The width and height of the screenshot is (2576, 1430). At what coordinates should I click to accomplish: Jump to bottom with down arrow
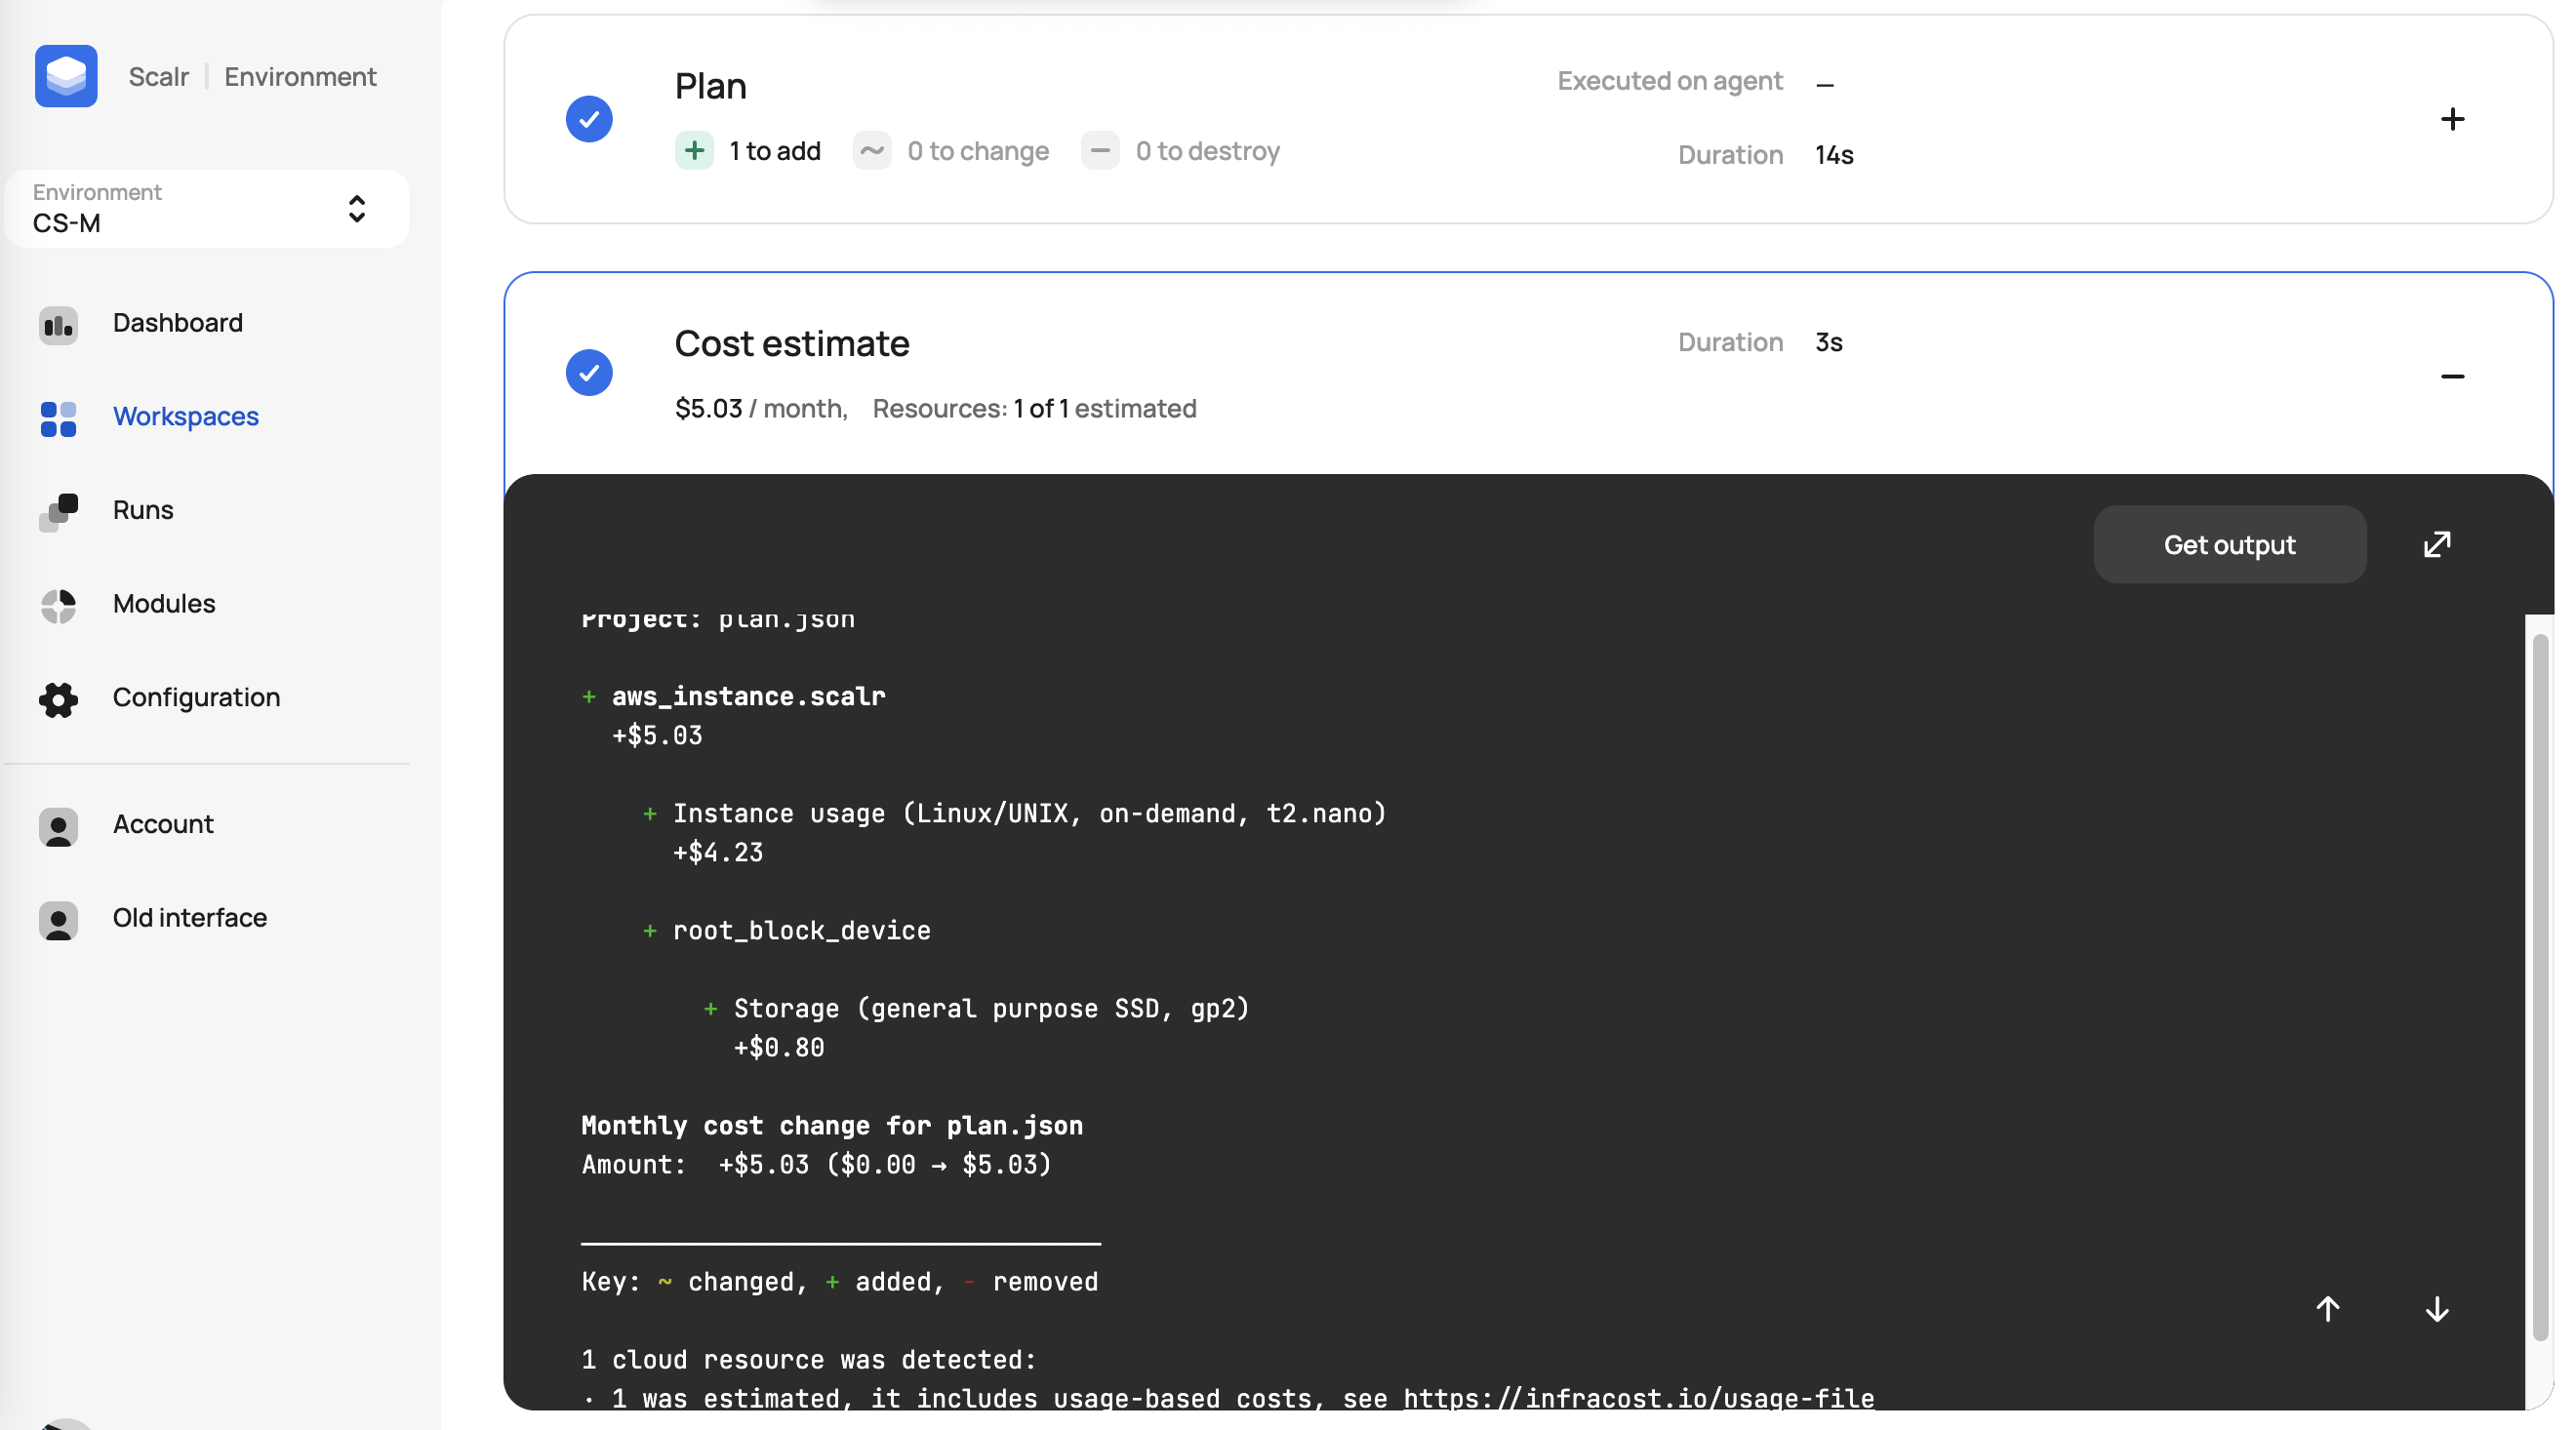coord(2436,1308)
